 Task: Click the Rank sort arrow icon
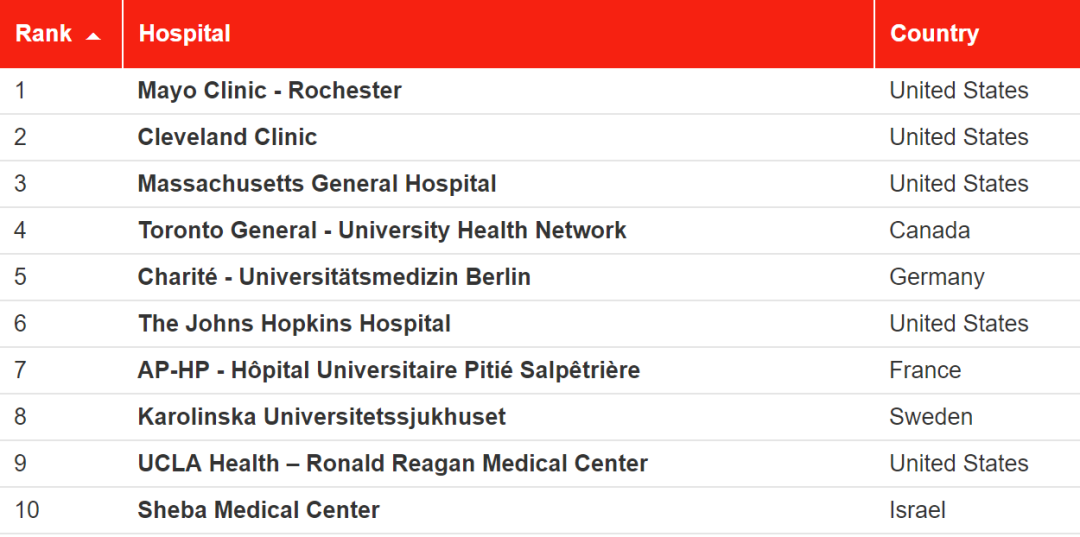(x=93, y=36)
